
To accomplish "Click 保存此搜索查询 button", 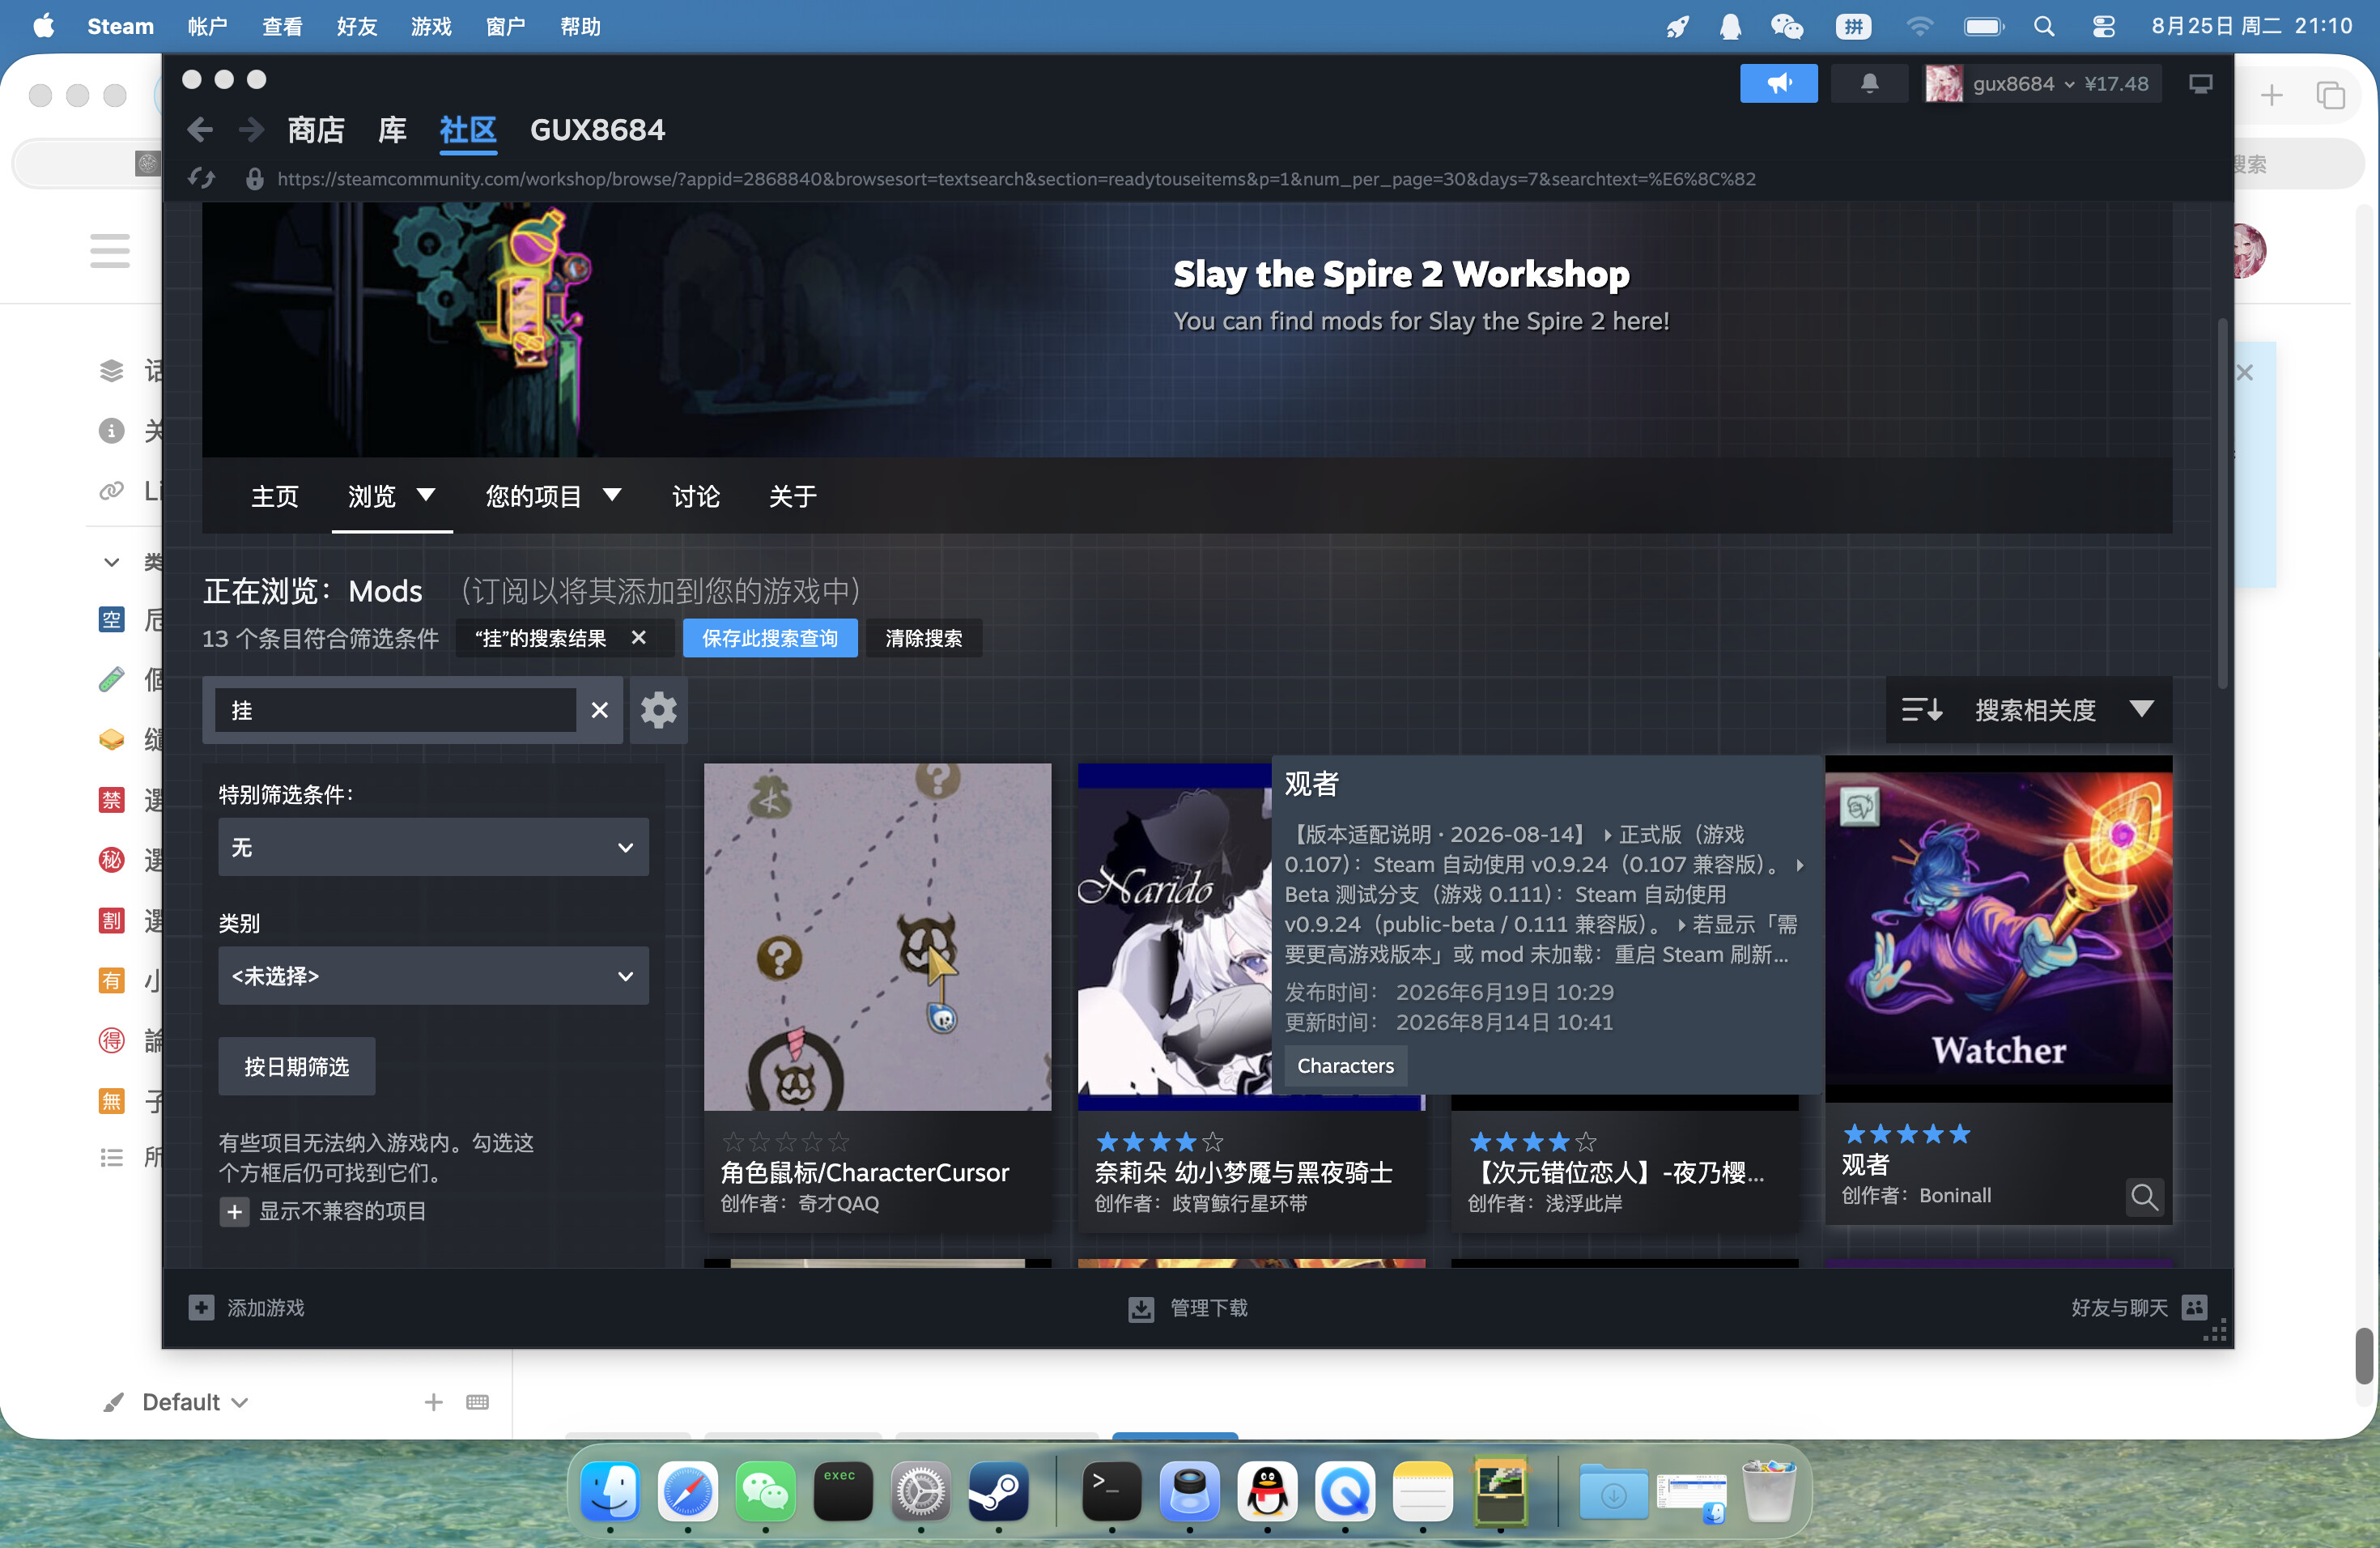I will click(x=770, y=638).
